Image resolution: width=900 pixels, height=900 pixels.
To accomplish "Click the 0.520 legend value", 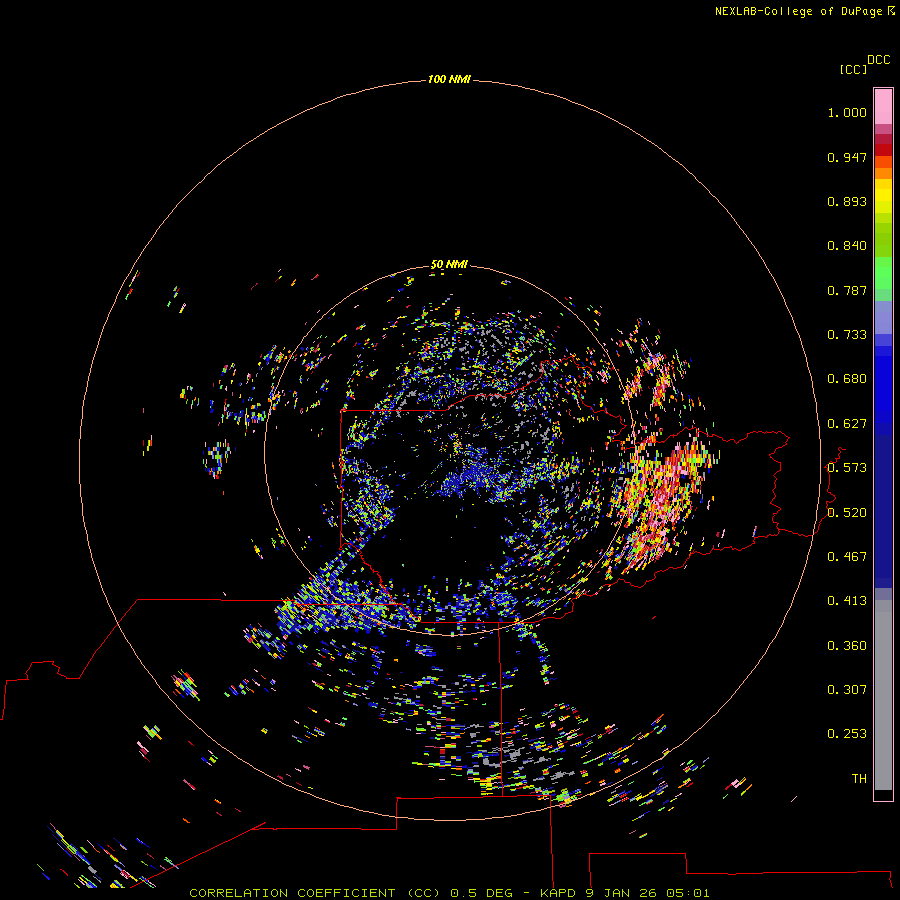I will 847,513.
